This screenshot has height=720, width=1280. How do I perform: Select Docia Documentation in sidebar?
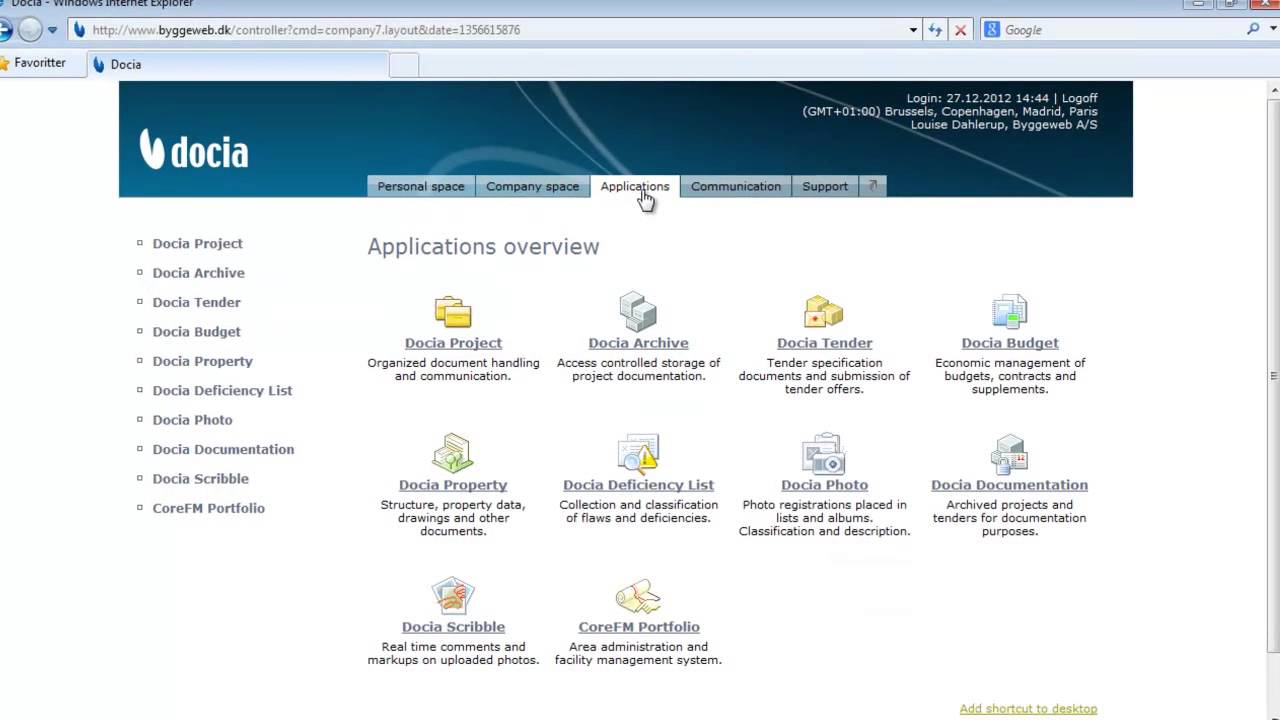click(223, 450)
